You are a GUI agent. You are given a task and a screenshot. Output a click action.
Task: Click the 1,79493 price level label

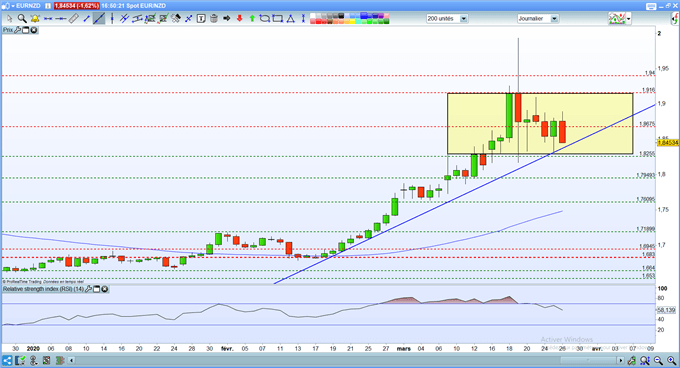646,175
